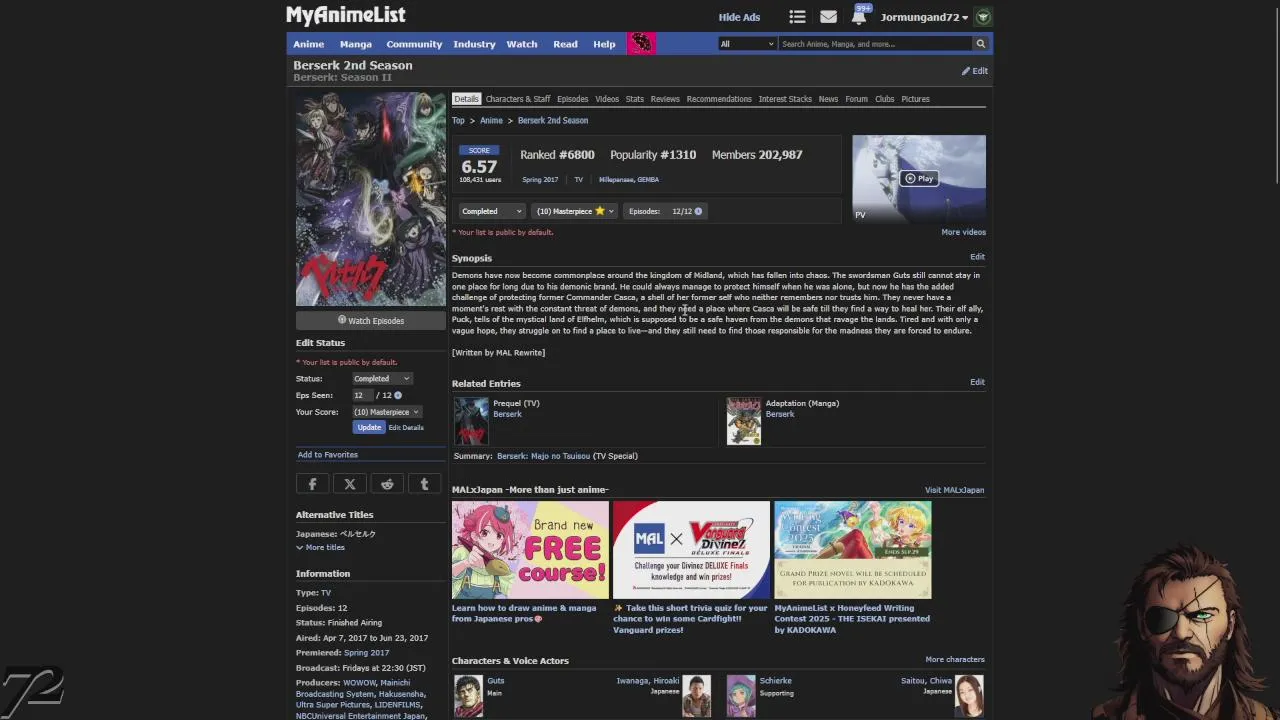Switch to the Reviews tab

pos(665,99)
